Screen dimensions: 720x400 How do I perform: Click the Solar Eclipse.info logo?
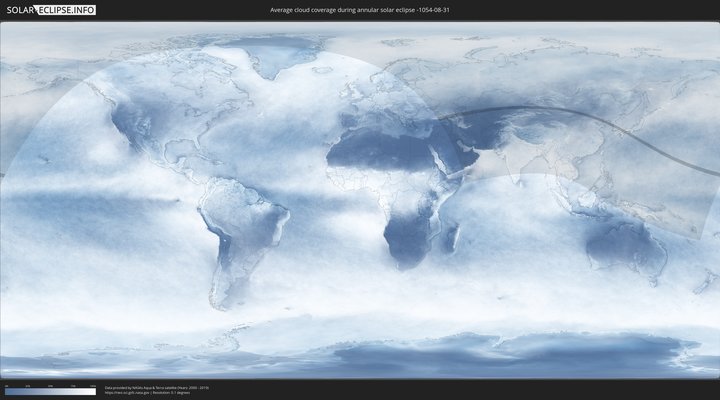tap(49, 10)
